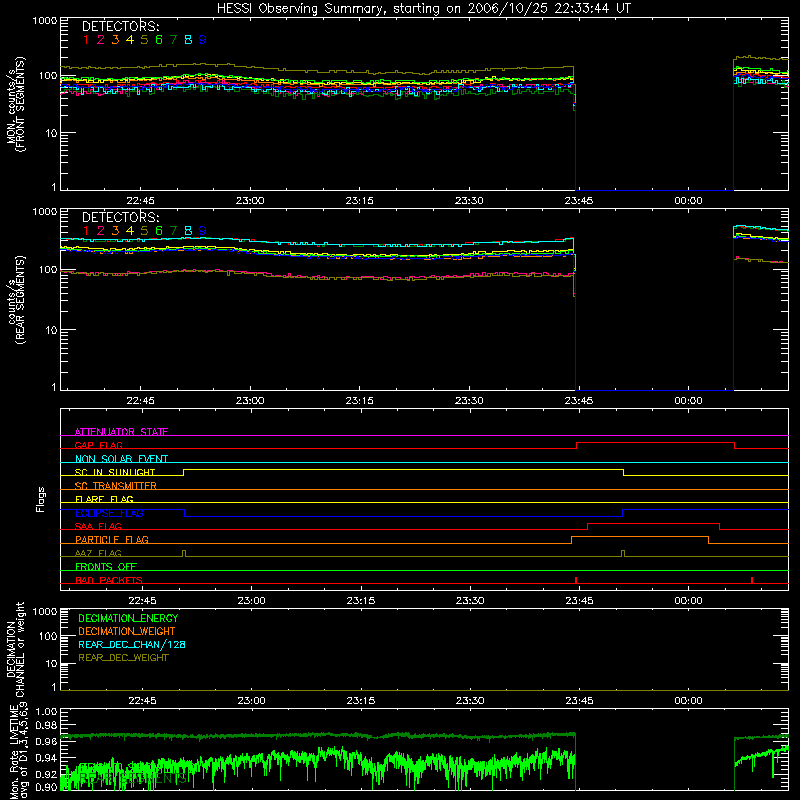Select red detector 1 in front segments legend
Viewport: 800px width, 800px height.
point(86,40)
